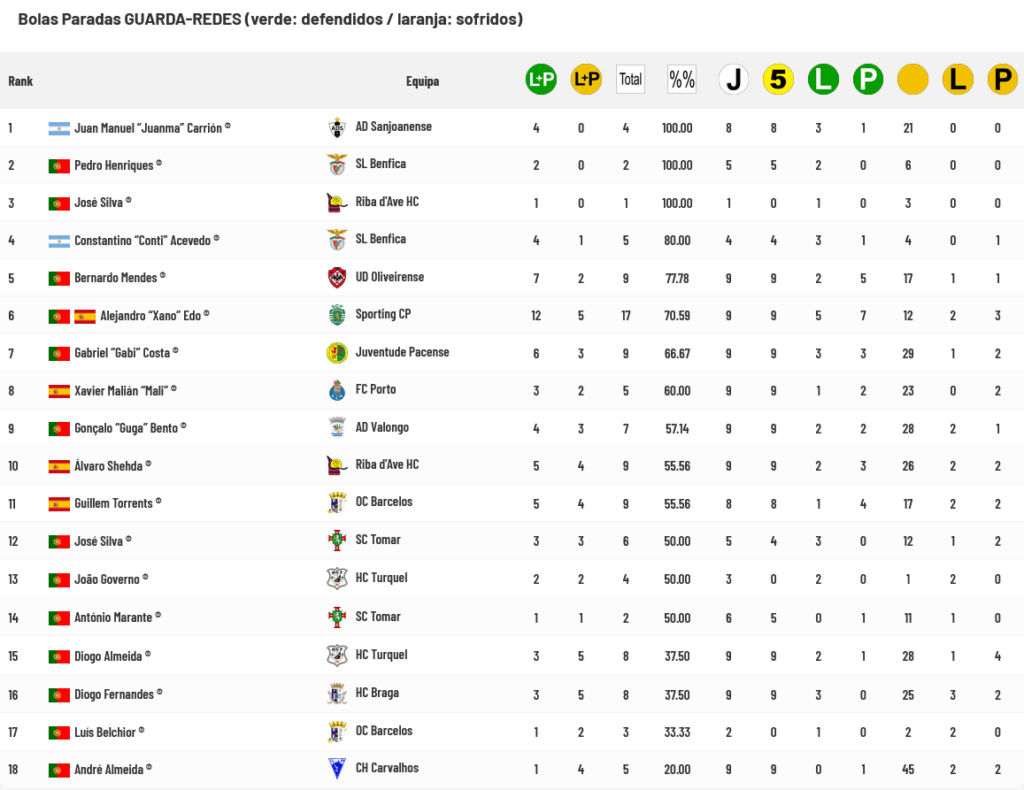The width and height of the screenshot is (1024, 790).
Task: Click the green L+P column header icon
Action: [541, 79]
